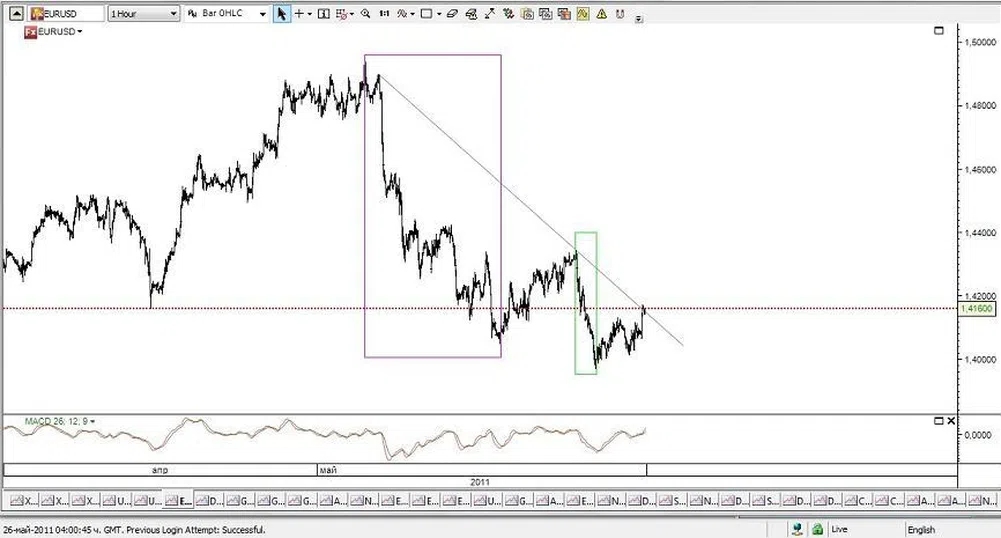
Task: Maximize the main chart pane
Action: [938, 31]
